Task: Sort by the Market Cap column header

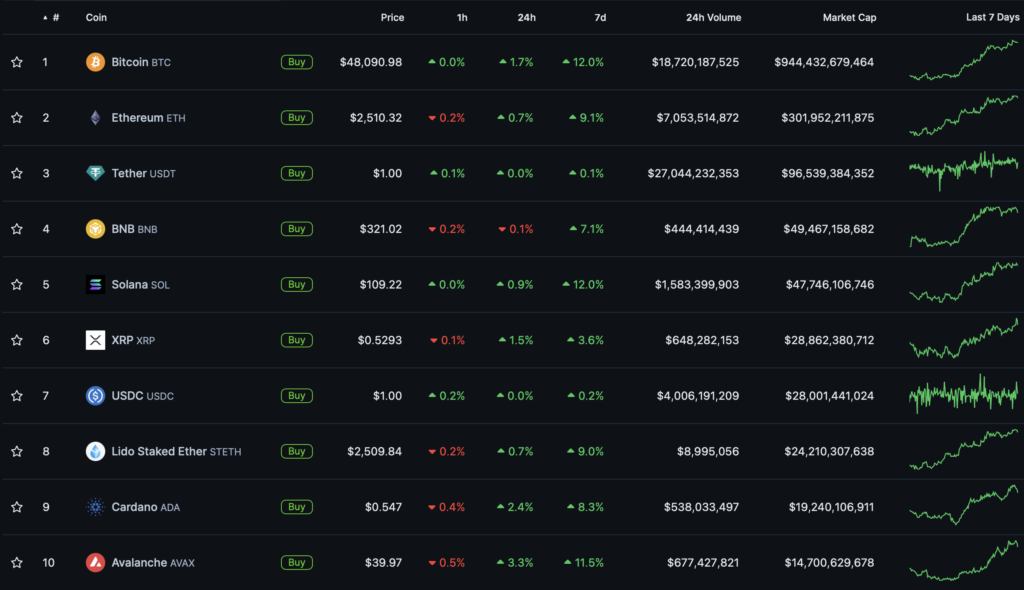Action: (848, 18)
